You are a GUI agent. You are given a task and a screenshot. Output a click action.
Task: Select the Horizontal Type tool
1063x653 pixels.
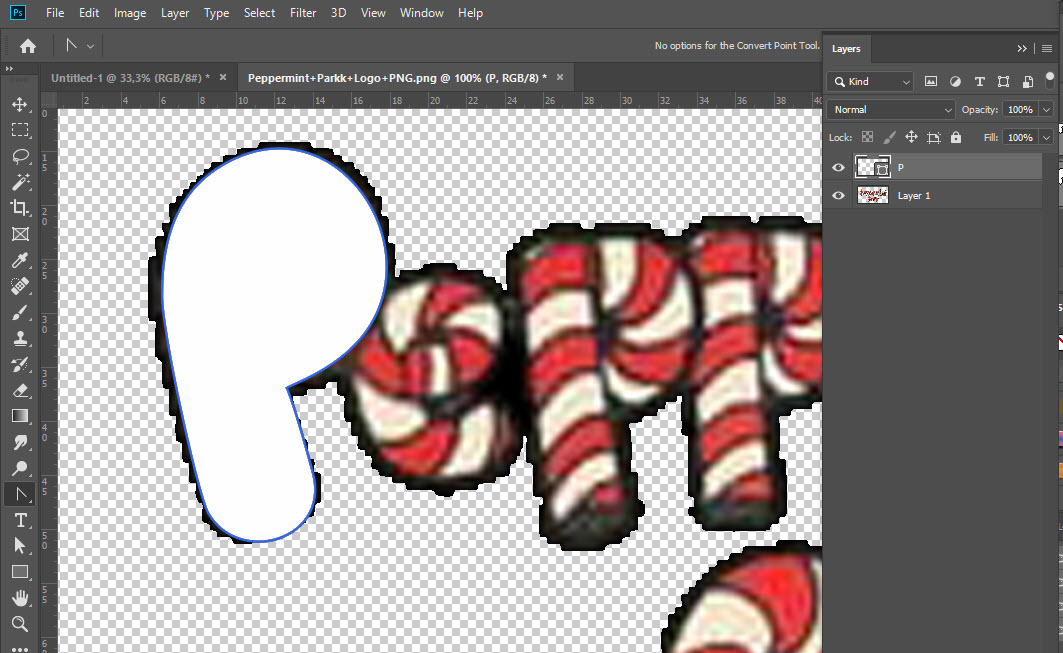click(20, 520)
